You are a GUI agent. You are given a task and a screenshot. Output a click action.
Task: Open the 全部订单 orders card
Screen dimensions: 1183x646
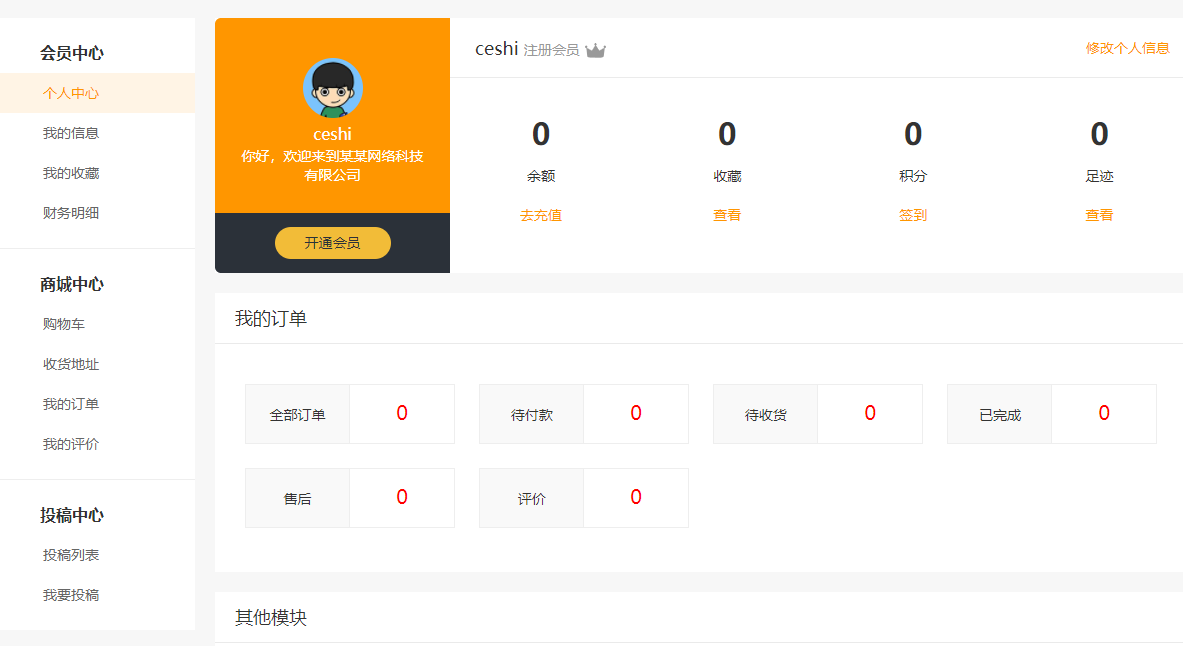349,413
